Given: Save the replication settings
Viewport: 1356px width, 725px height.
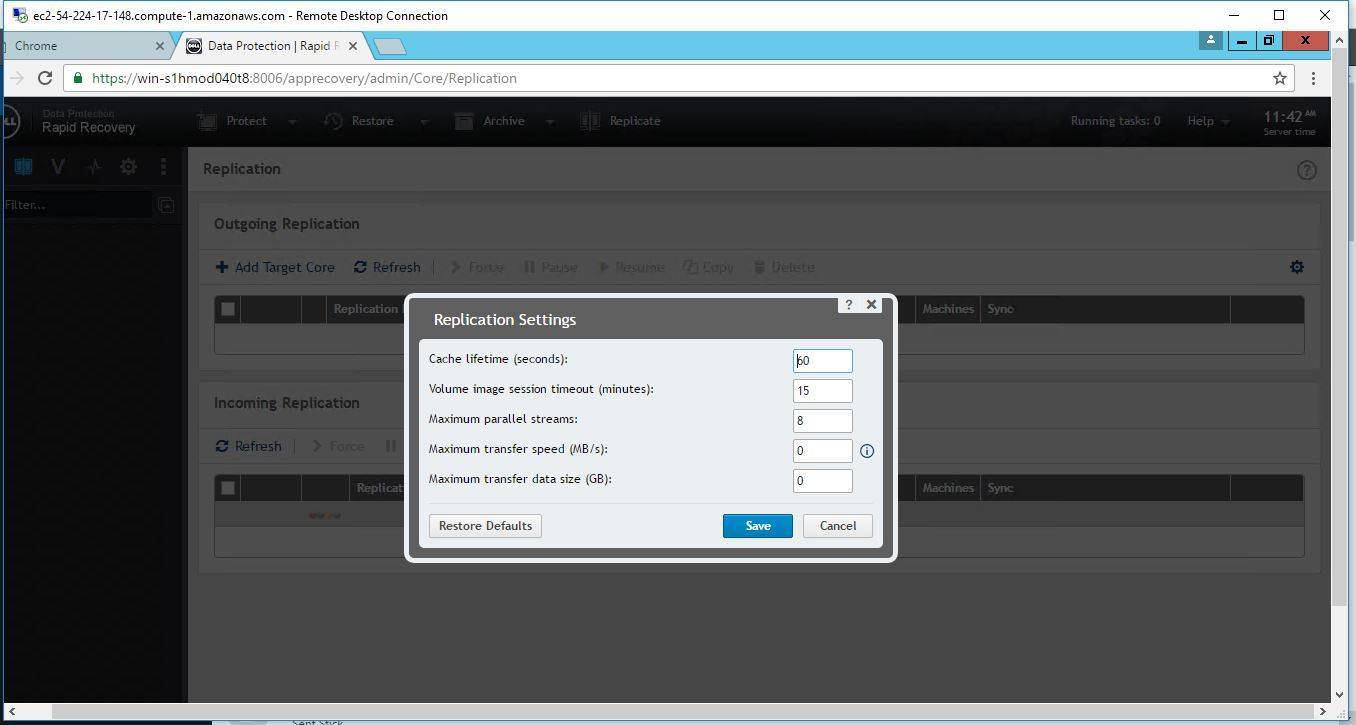Looking at the screenshot, I should [757, 526].
